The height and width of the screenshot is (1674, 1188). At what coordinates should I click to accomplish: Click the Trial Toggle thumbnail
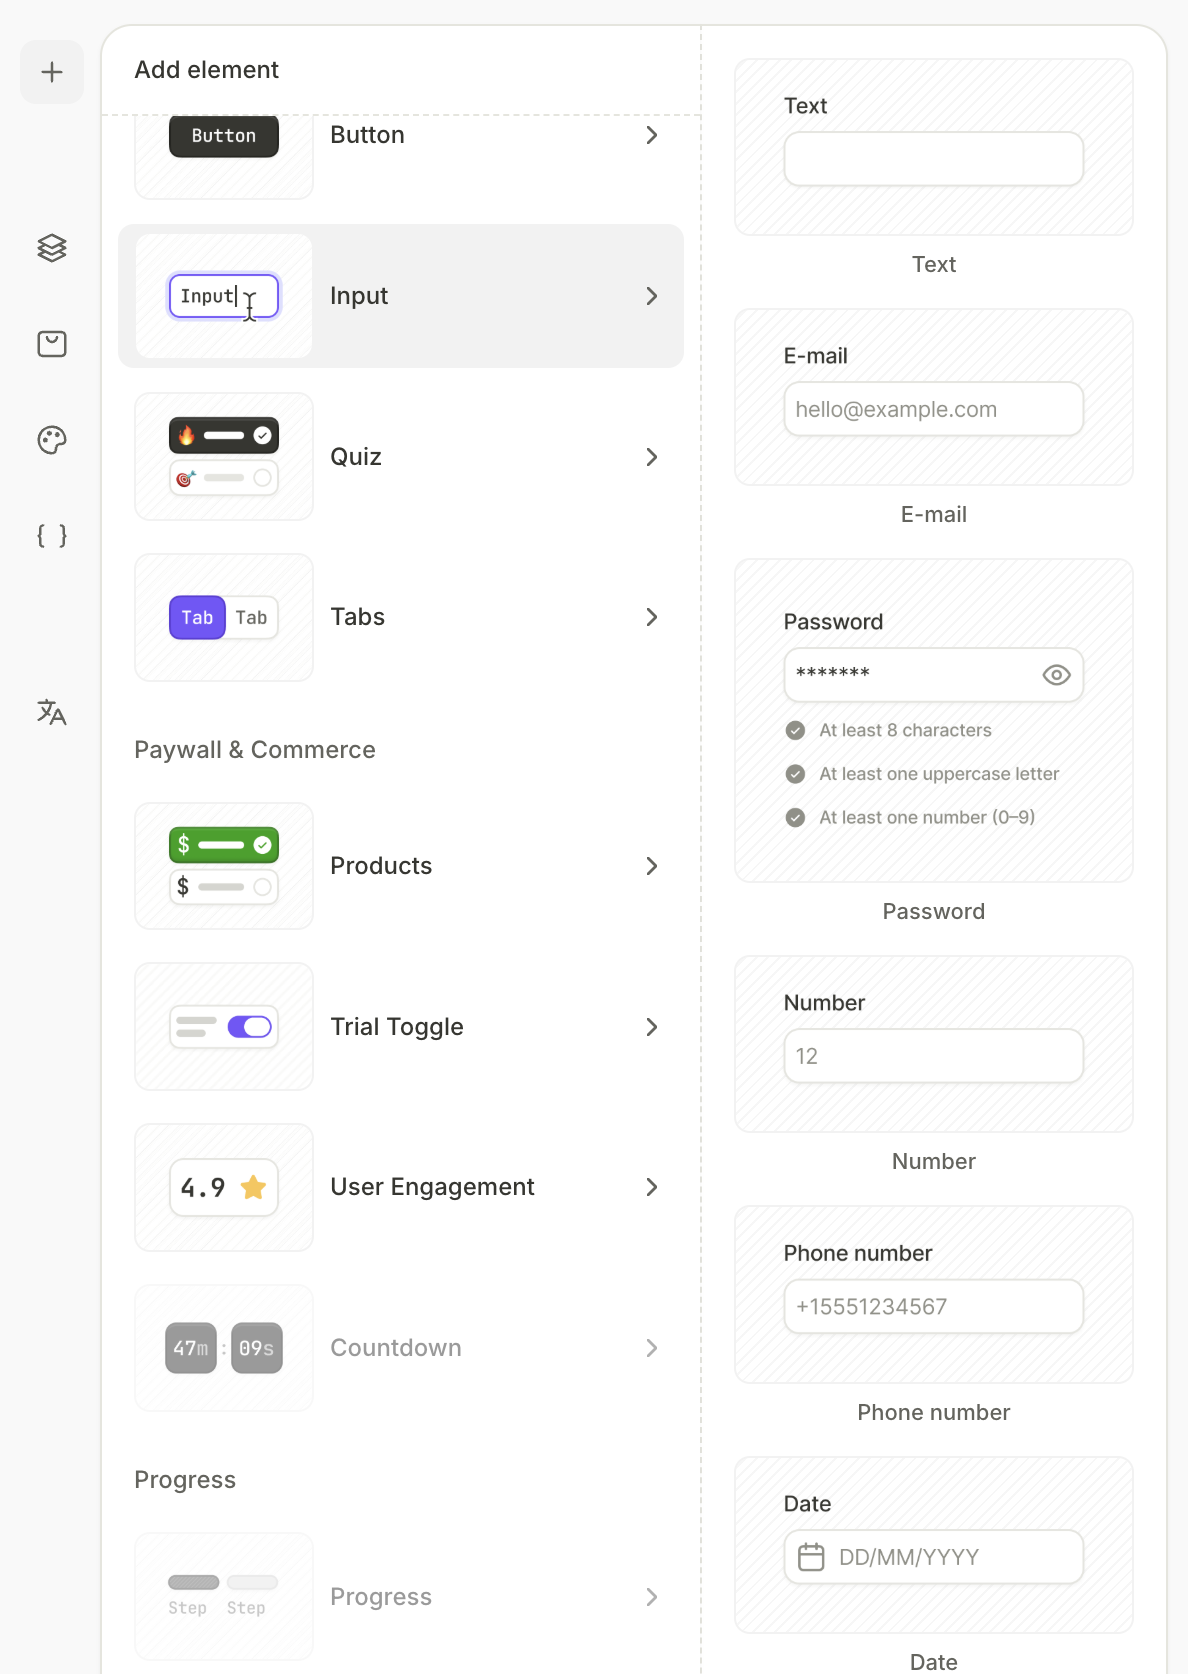tap(224, 1027)
